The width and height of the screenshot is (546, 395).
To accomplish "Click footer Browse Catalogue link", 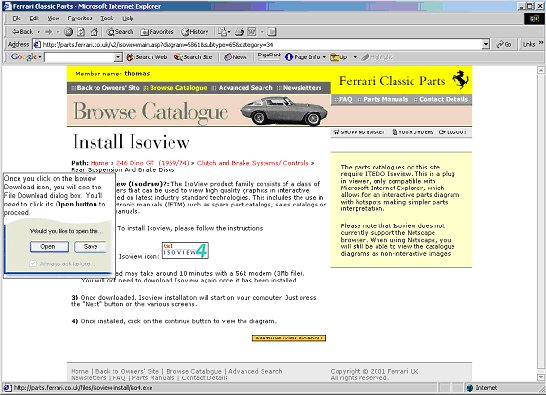I will tap(194, 371).
